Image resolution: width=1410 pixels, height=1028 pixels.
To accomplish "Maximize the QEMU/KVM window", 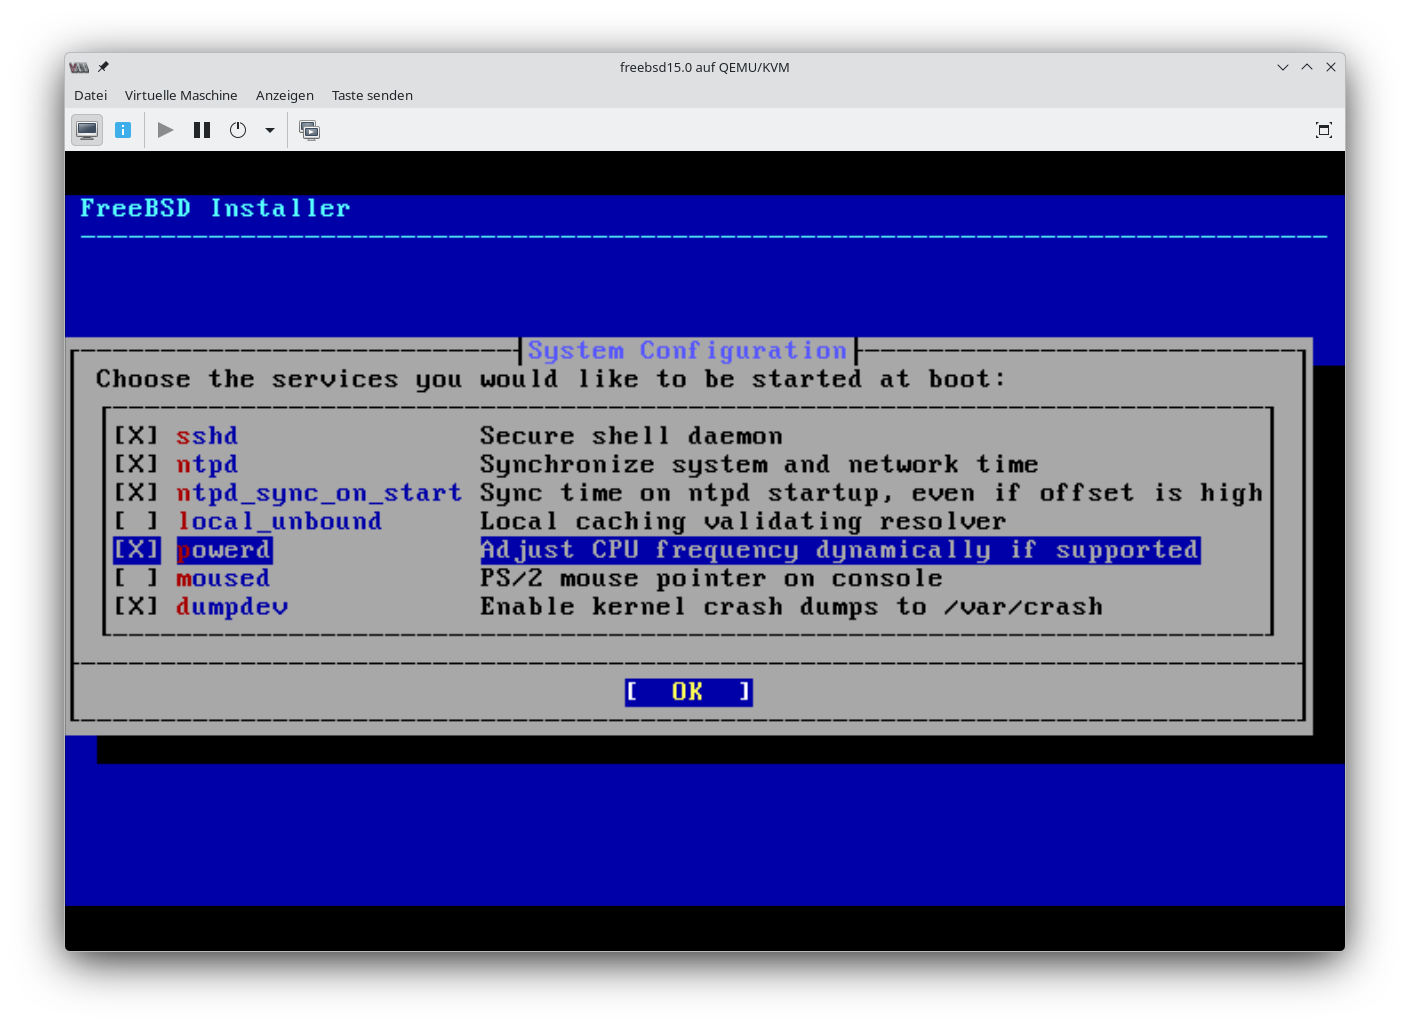I will (x=1307, y=67).
